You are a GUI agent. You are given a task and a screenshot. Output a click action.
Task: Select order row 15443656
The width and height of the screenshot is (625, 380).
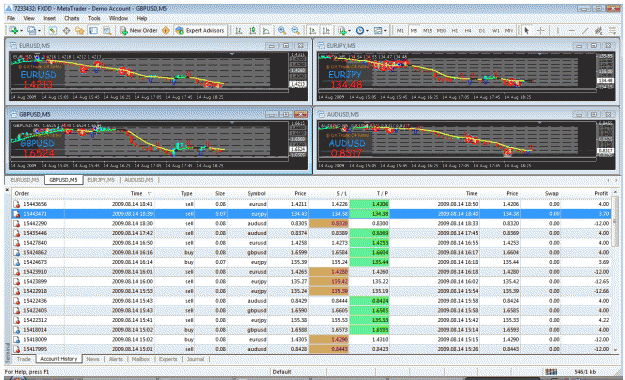(312, 204)
